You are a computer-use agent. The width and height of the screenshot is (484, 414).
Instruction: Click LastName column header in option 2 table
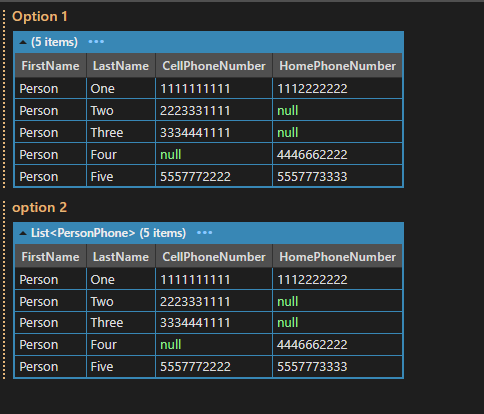tap(121, 257)
